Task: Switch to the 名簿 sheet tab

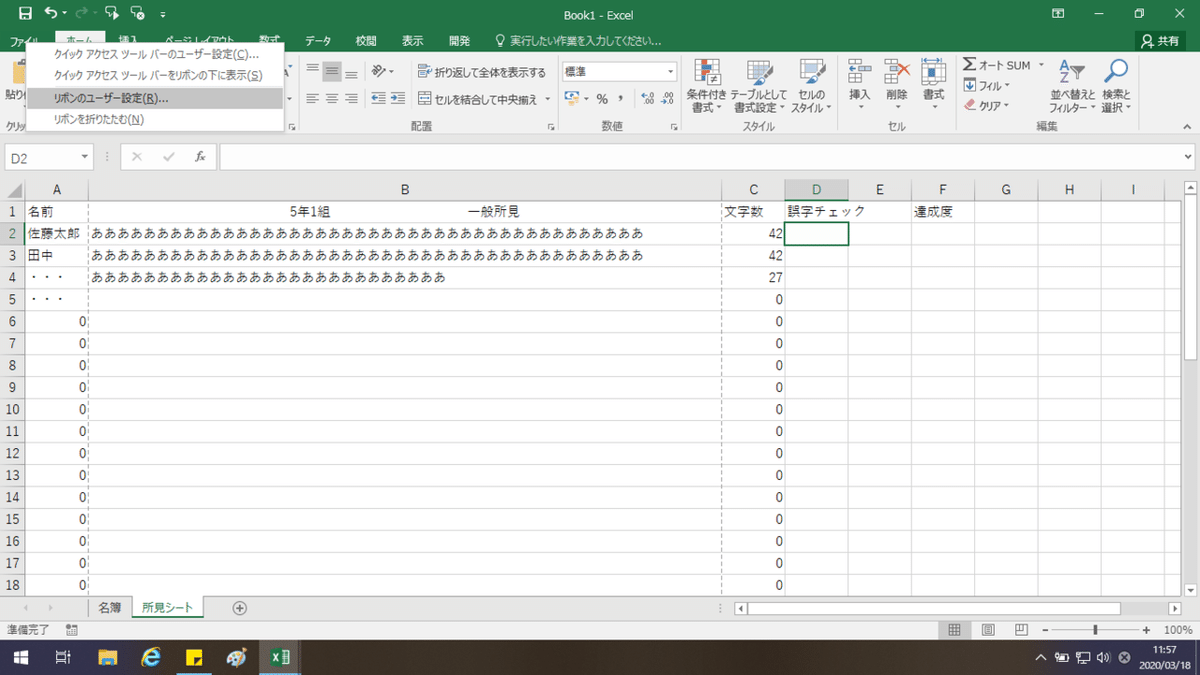Action: click(x=109, y=607)
